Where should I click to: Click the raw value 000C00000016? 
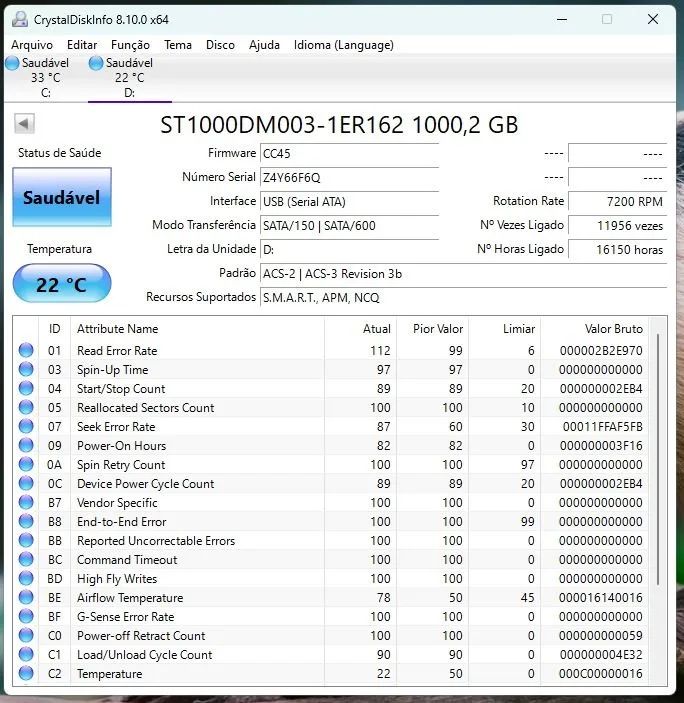click(x=601, y=673)
